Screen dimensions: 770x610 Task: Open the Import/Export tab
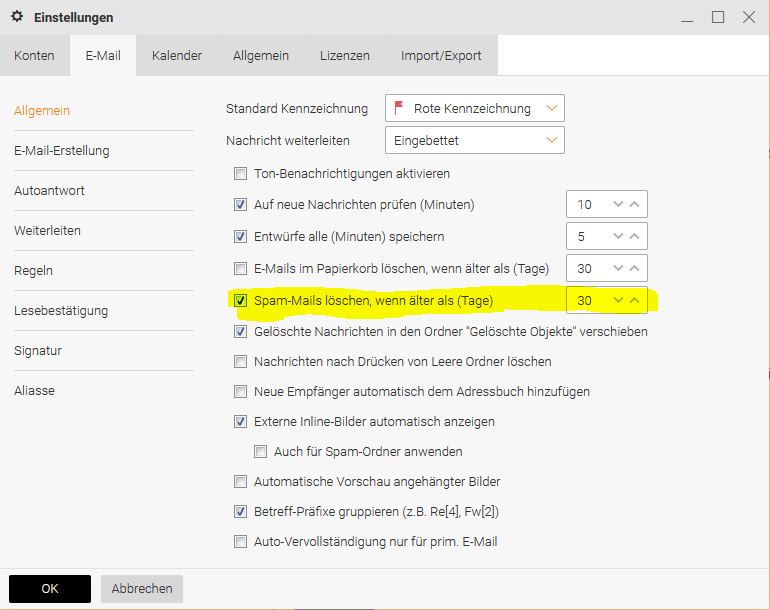pyautogui.click(x=441, y=55)
